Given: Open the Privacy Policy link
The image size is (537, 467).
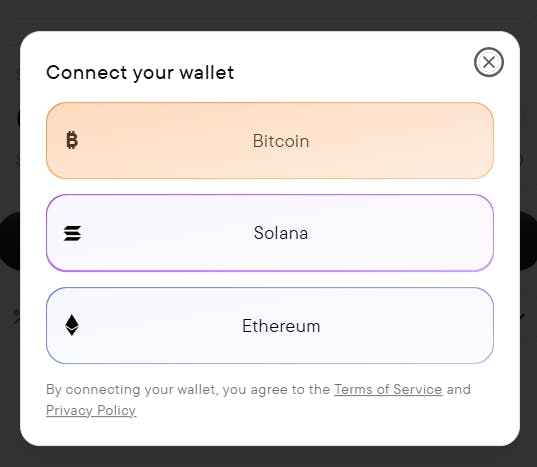Looking at the screenshot, I should coord(91,410).
